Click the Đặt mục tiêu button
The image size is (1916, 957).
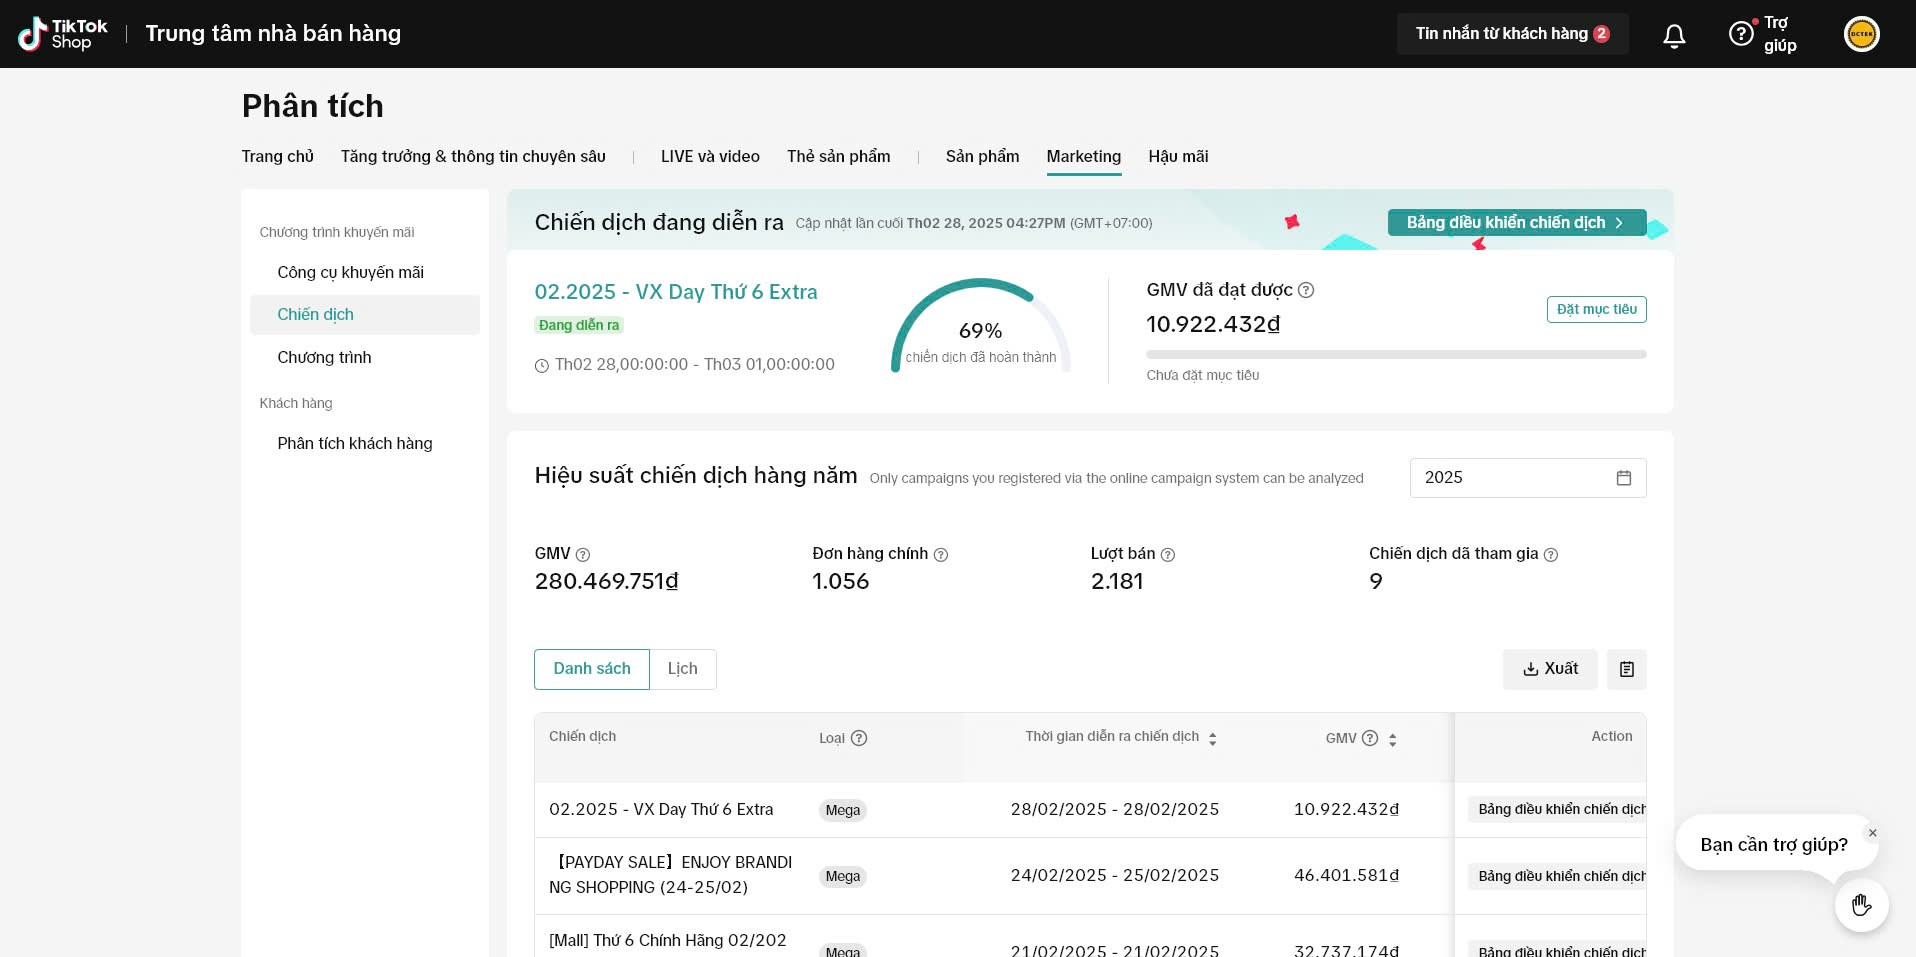click(1596, 309)
